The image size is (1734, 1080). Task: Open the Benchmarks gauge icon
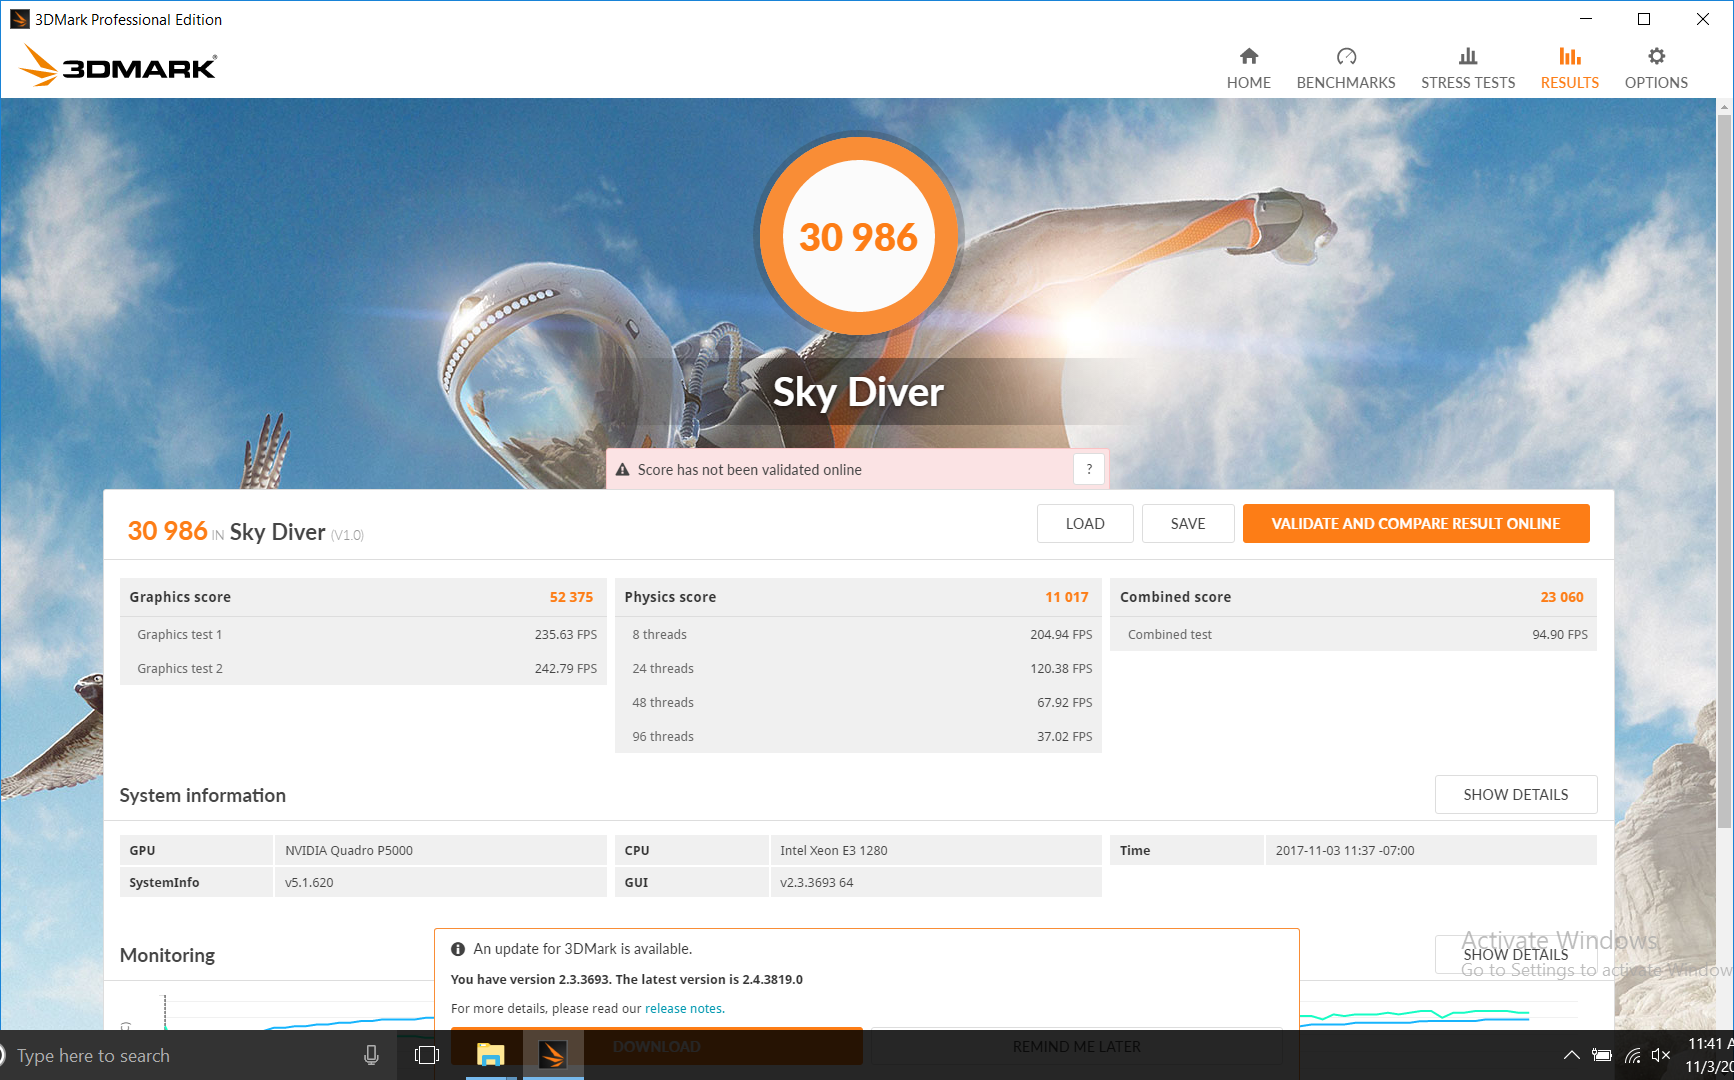[1346, 56]
